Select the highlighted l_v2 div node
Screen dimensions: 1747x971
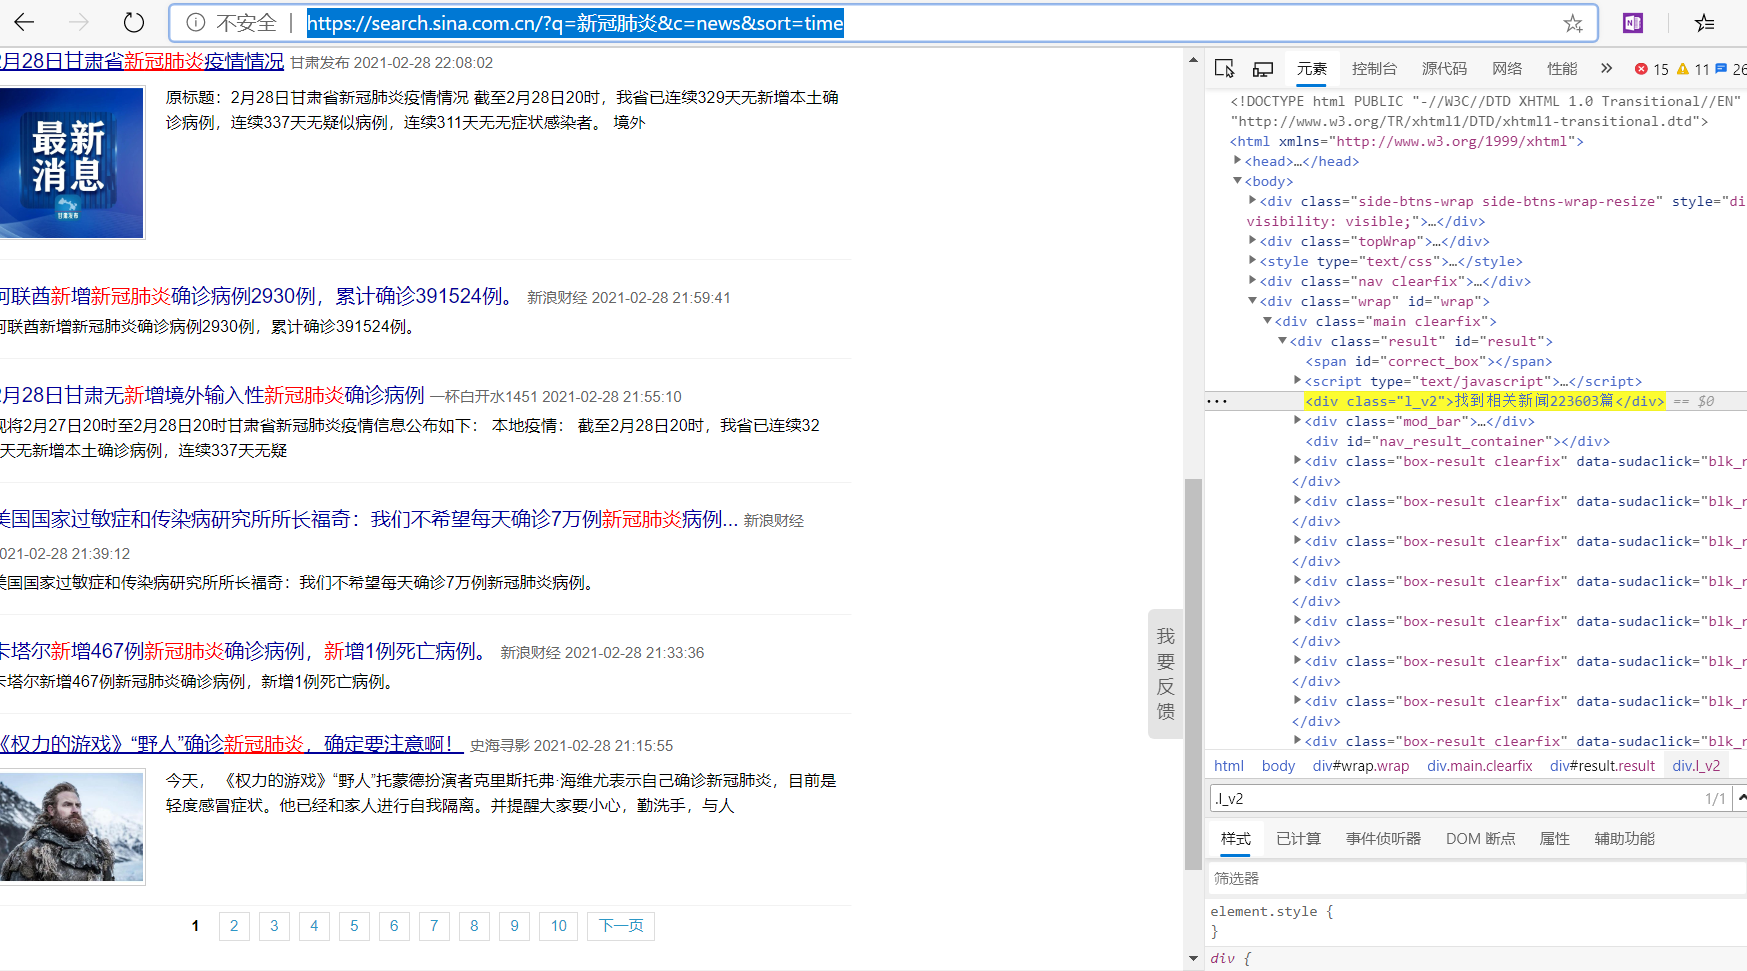pyautogui.click(x=1484, y=401)
